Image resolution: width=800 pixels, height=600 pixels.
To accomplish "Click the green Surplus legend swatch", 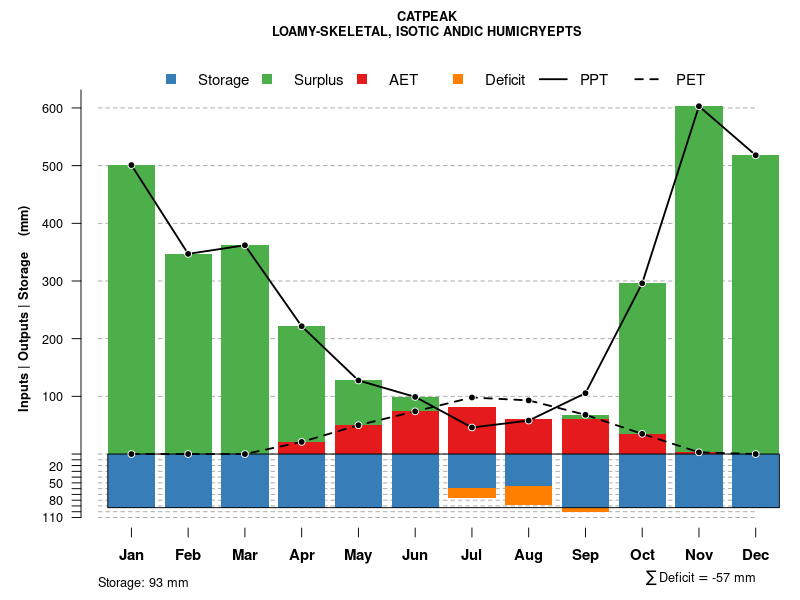I will (x=267, y=79).
